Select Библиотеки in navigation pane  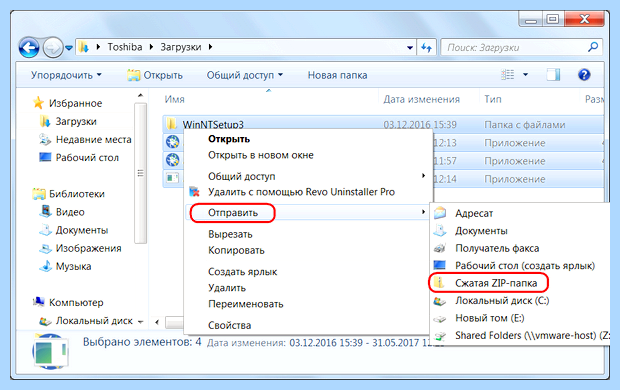coord(68,194)
